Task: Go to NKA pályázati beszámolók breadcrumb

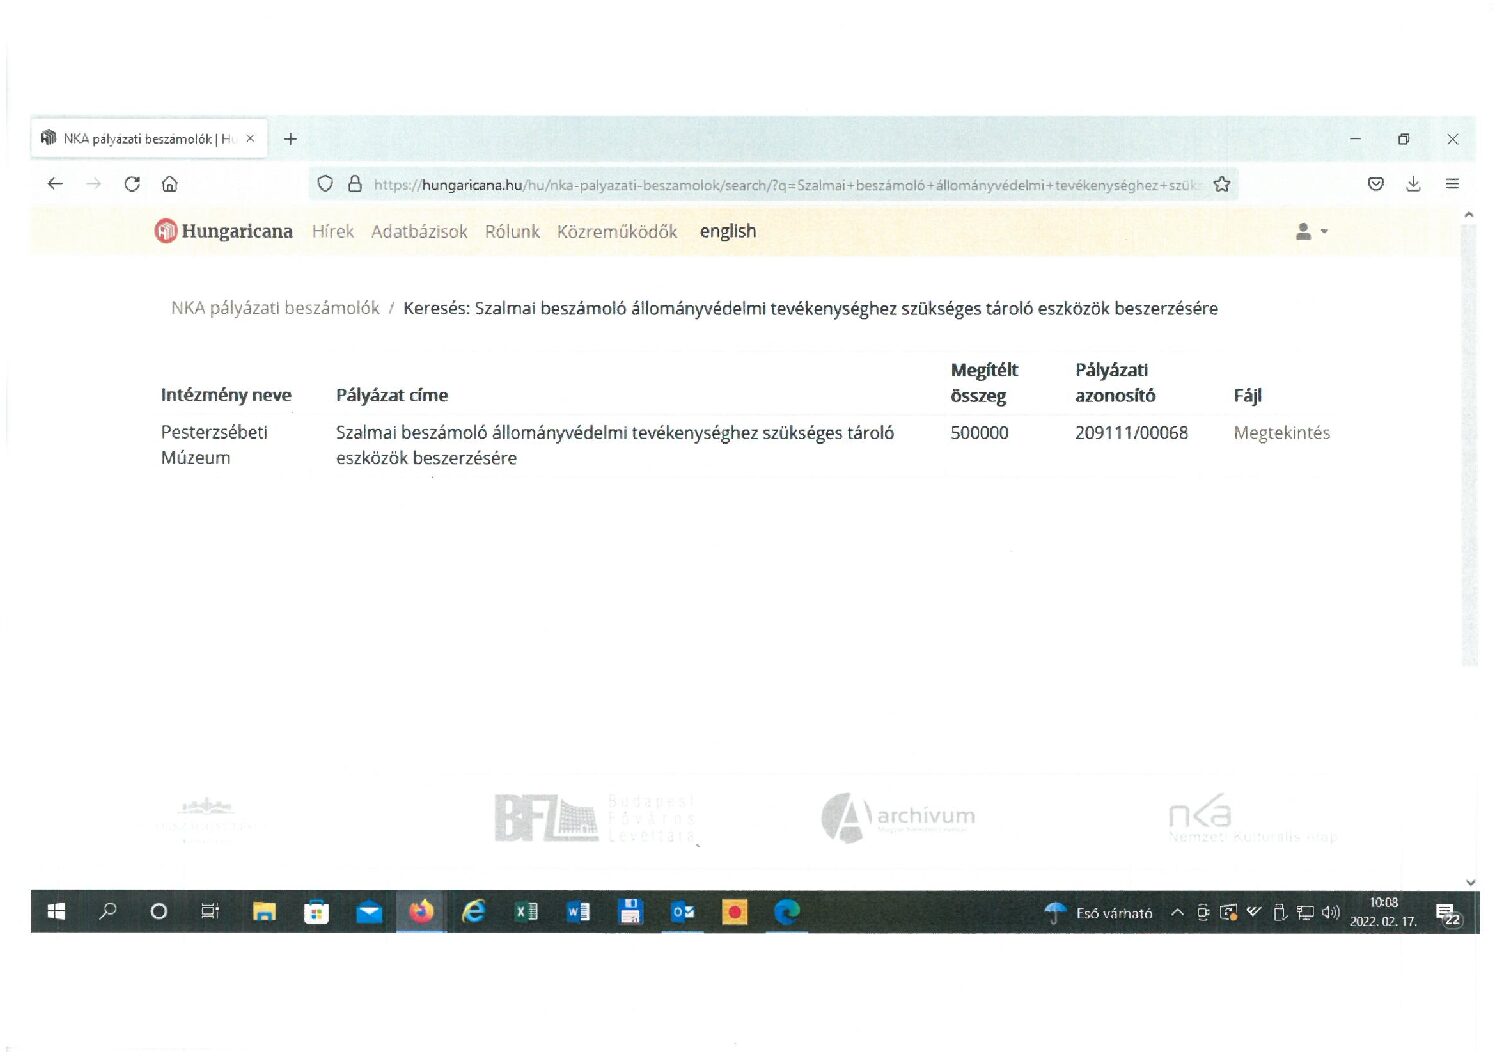Action: point(275,308)
